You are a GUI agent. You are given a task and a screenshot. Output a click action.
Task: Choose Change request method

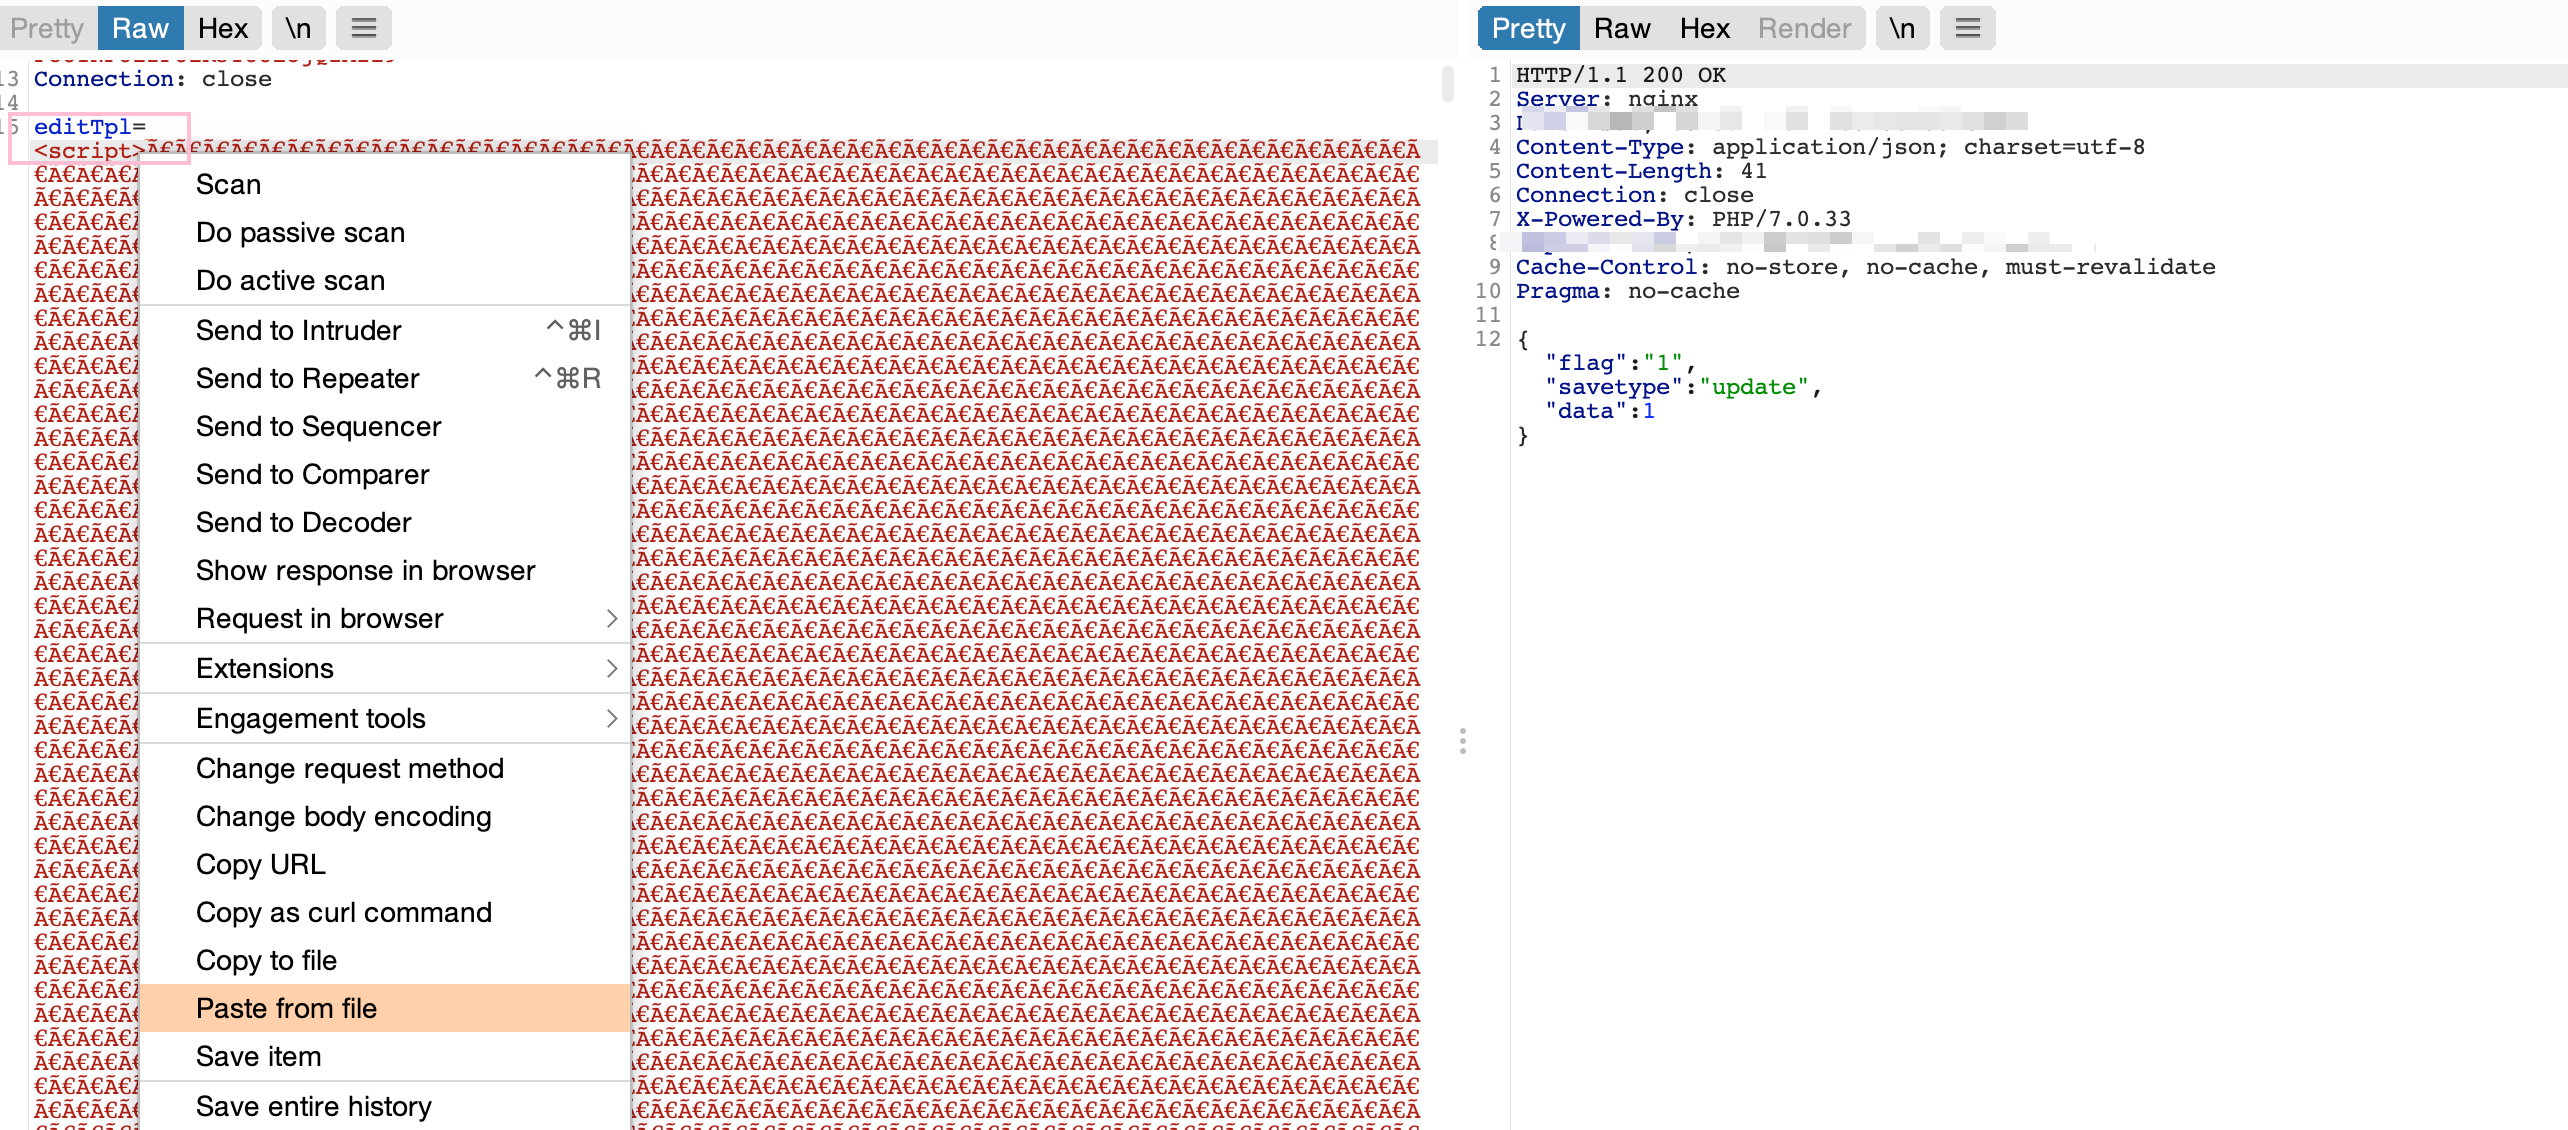pos(385,768)
